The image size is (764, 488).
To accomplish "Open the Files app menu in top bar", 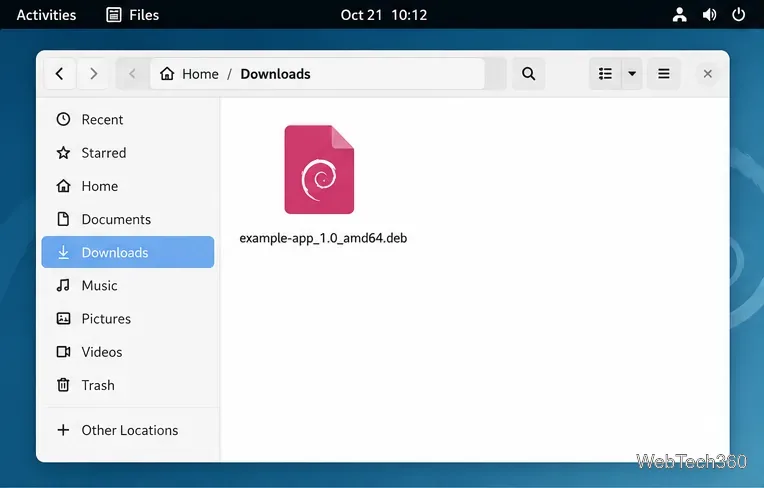I will 133,15.
